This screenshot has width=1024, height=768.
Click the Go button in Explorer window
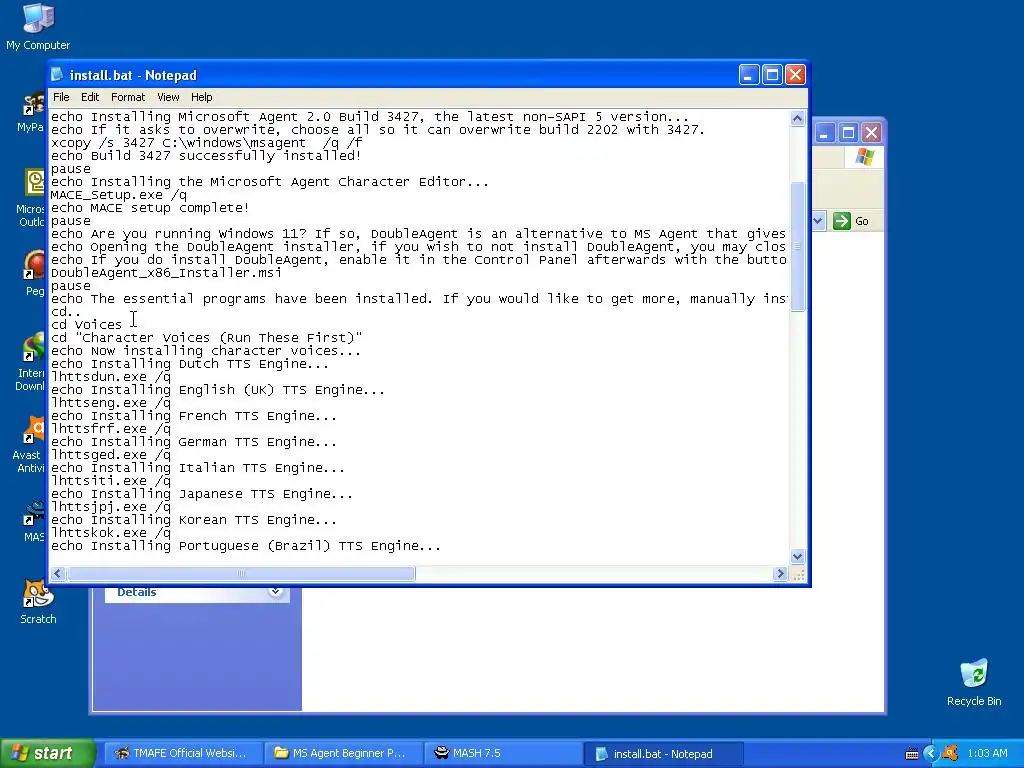click(851, 221)
